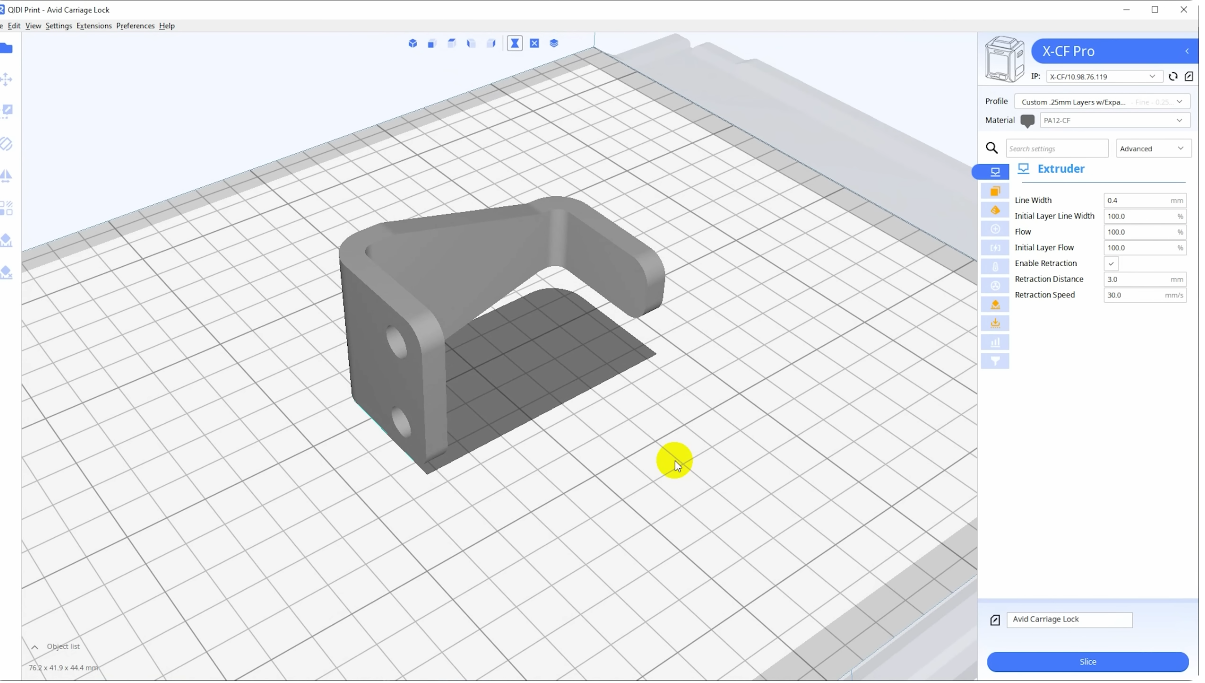Select the Mirror tool icon
This screenshot has height=683, width=1205.
click(x=6, y=176)
